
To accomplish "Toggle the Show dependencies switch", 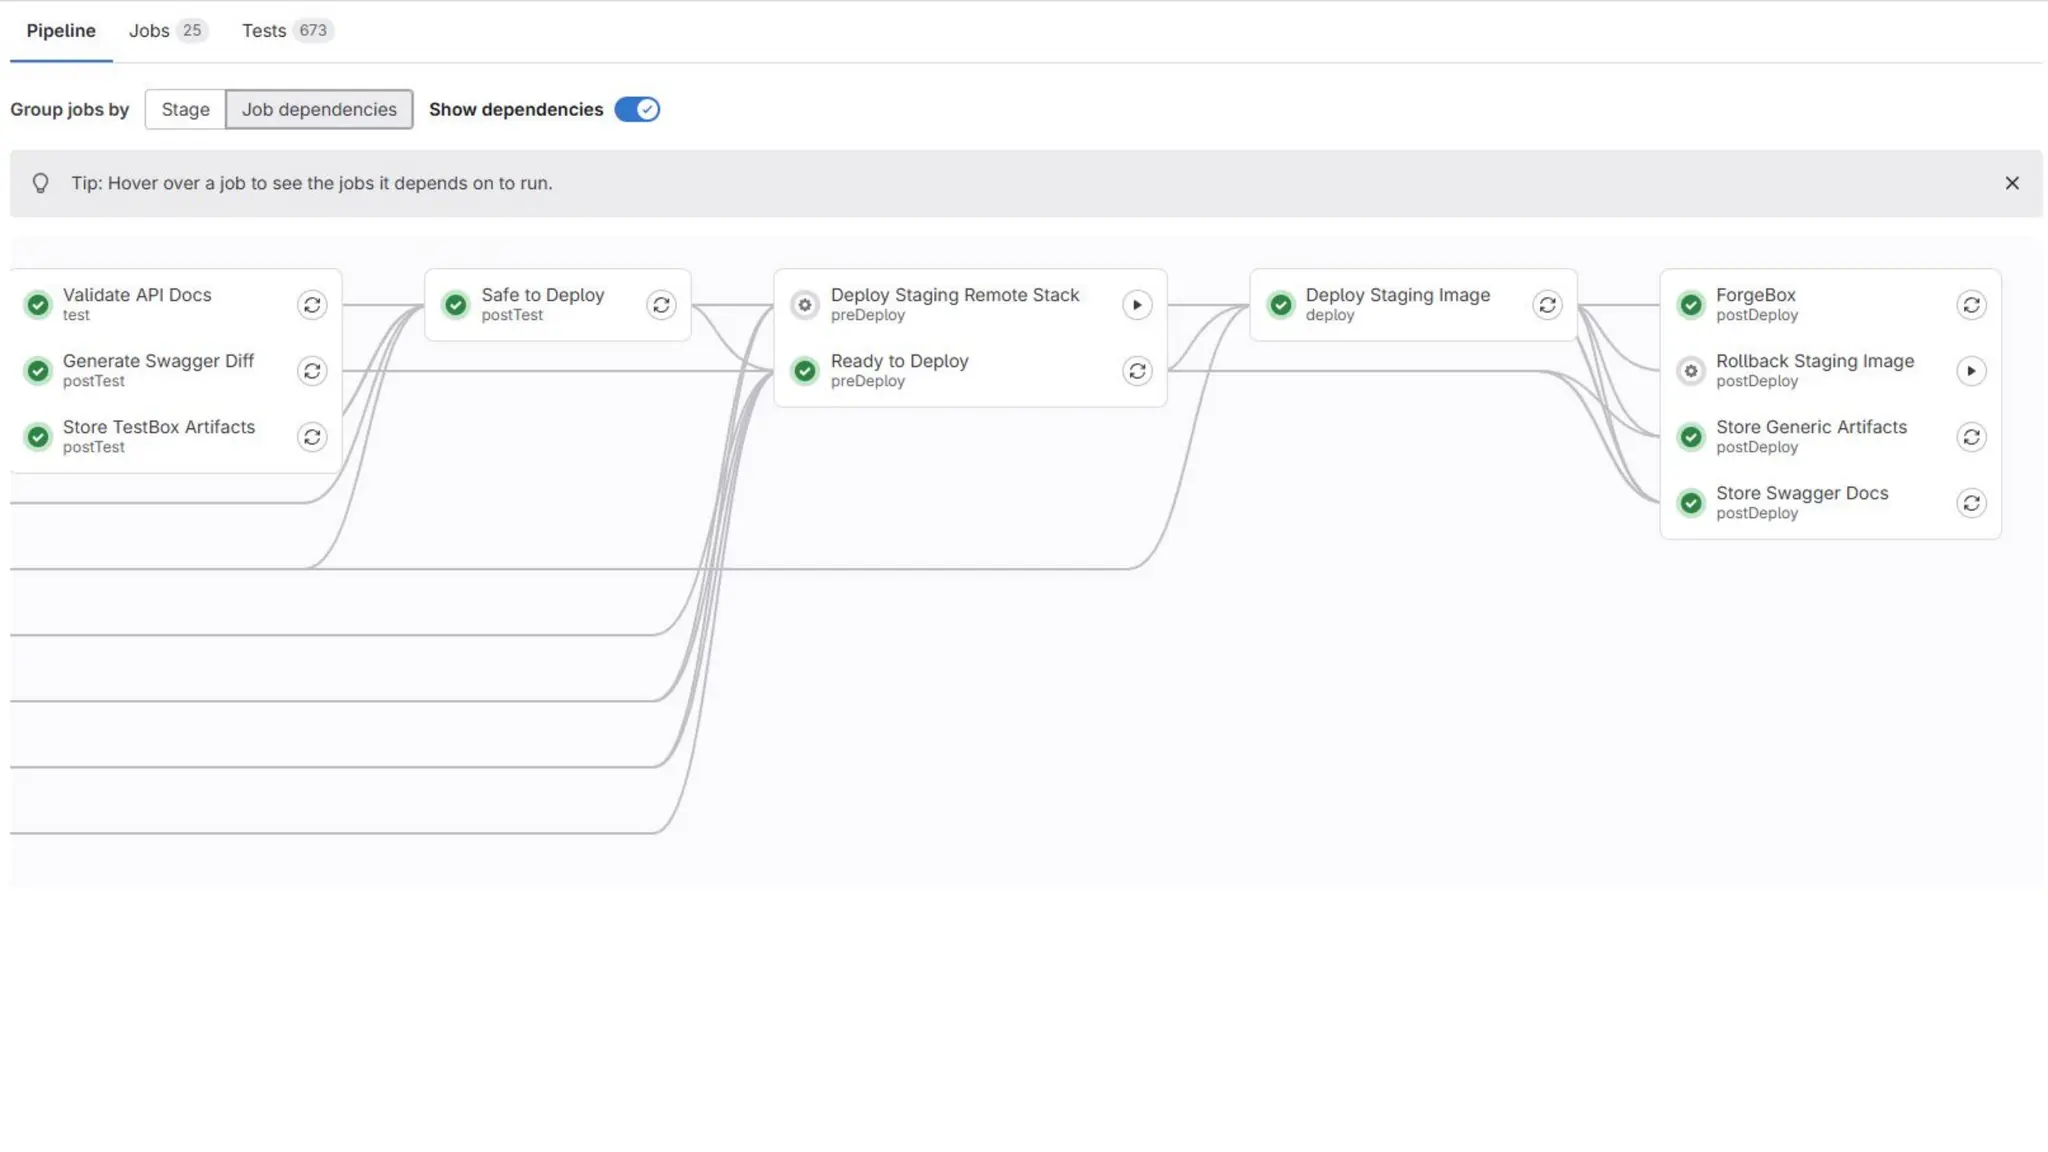I will tap(637, 109).
